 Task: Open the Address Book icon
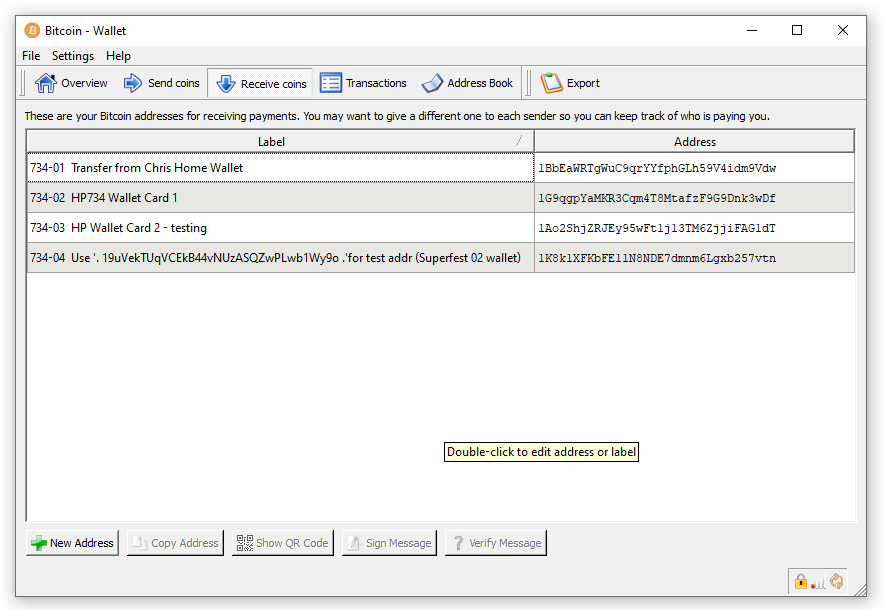[432, 83]
